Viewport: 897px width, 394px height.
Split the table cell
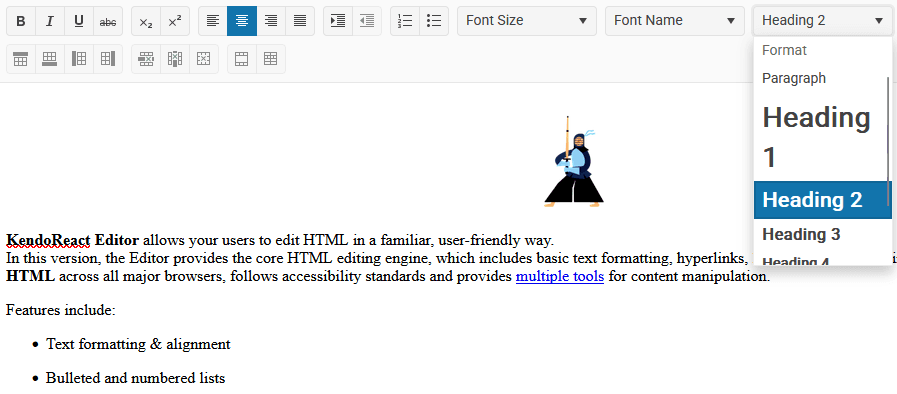pyautogui.click(x=271, y=59)
